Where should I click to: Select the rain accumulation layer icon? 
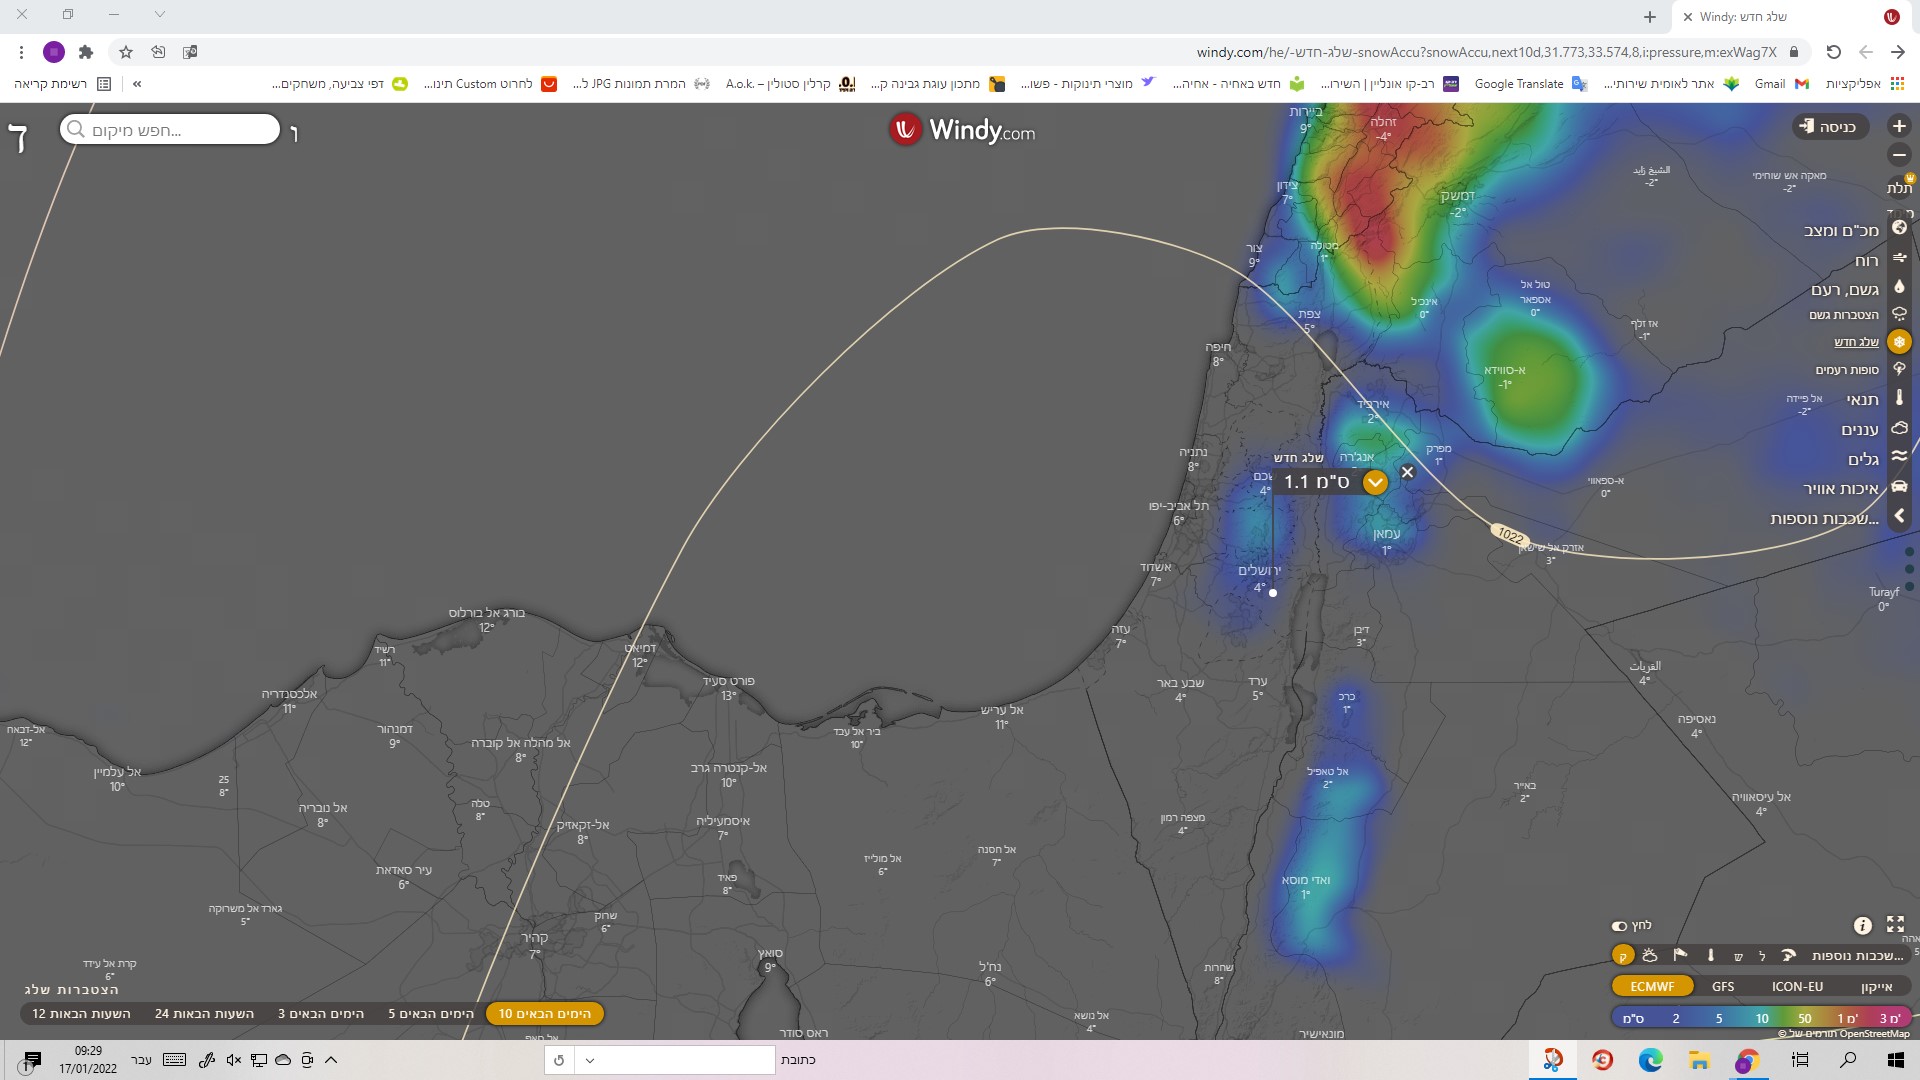point(1899,314)
